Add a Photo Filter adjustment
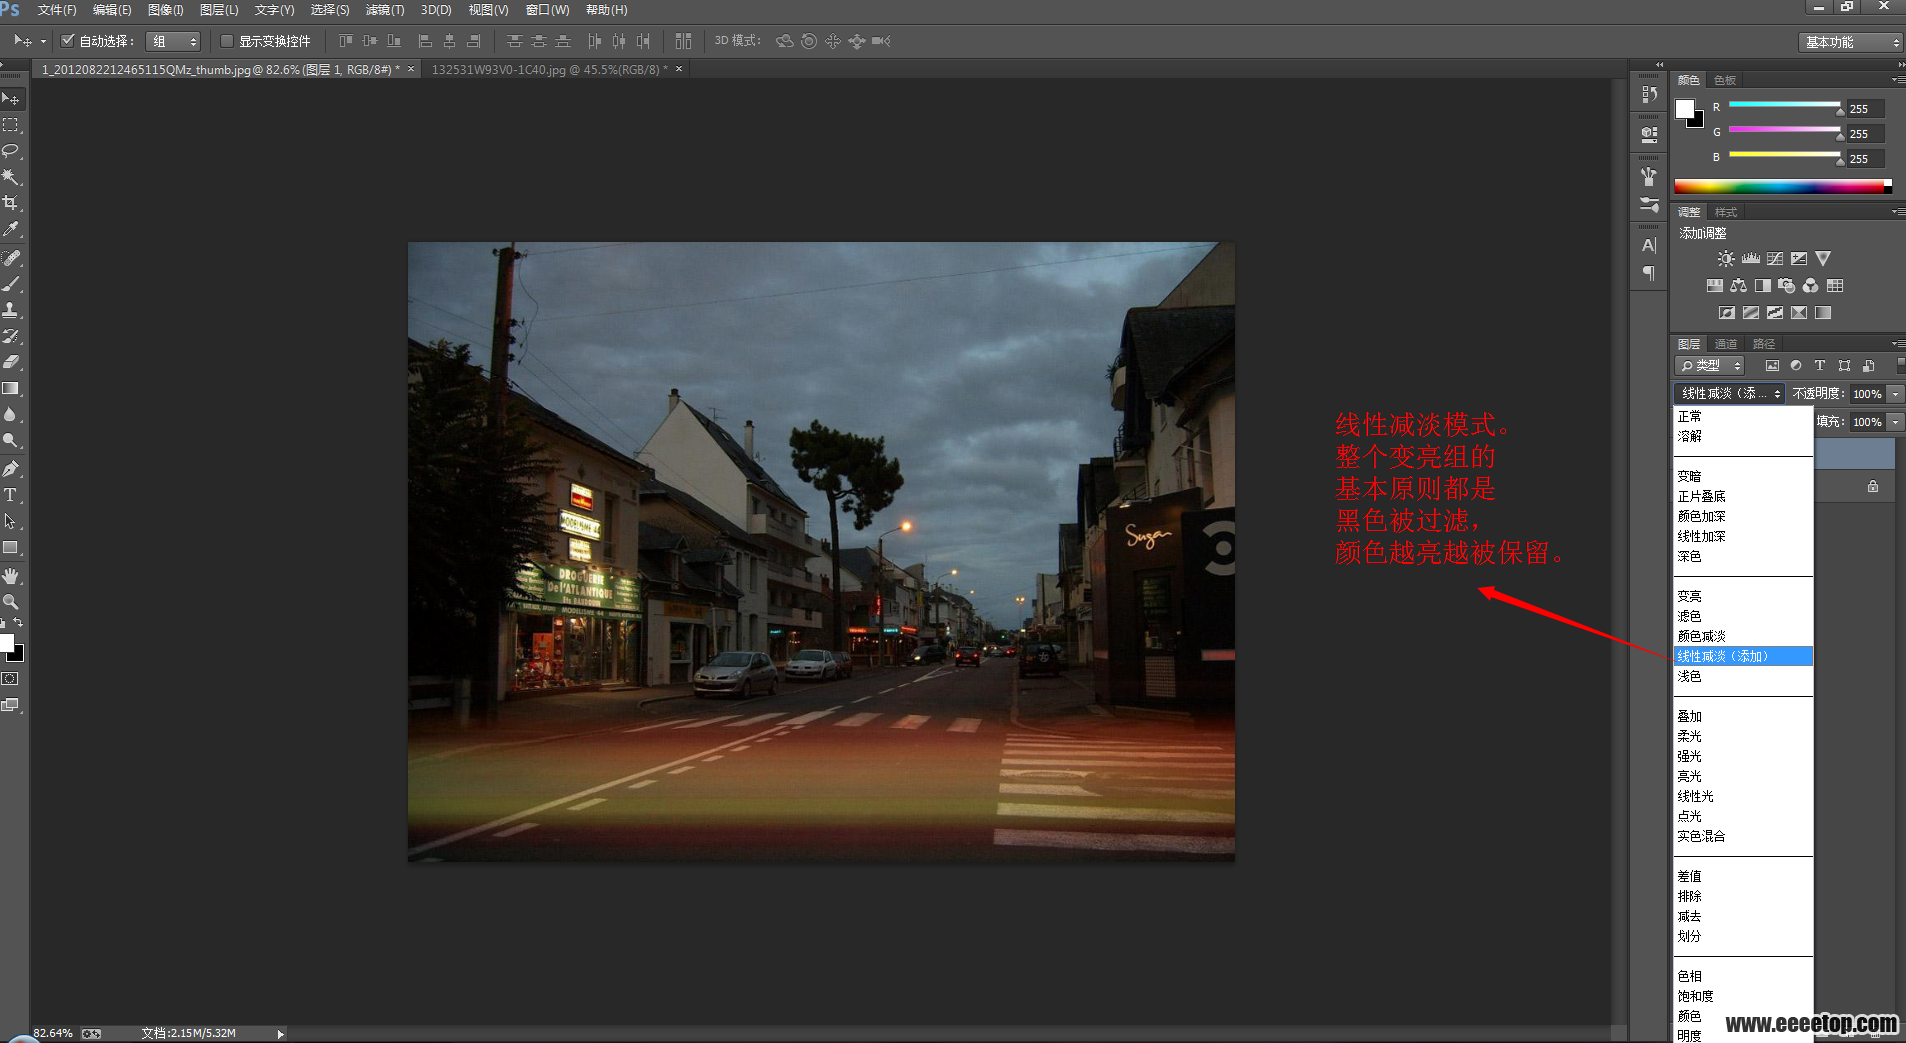The width and height of the screenshot is (1906, 1043). [x=1787, y=286]
